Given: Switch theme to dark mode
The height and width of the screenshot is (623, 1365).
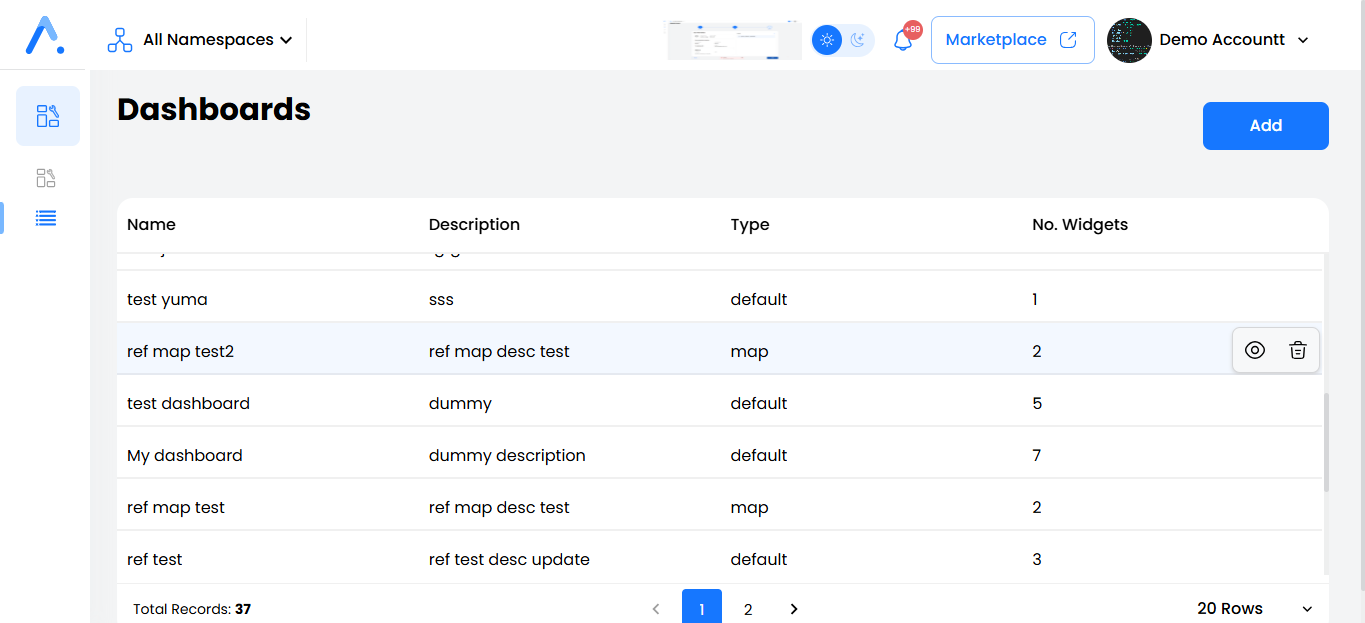Looking at the screenshot, I should (857, 39).
